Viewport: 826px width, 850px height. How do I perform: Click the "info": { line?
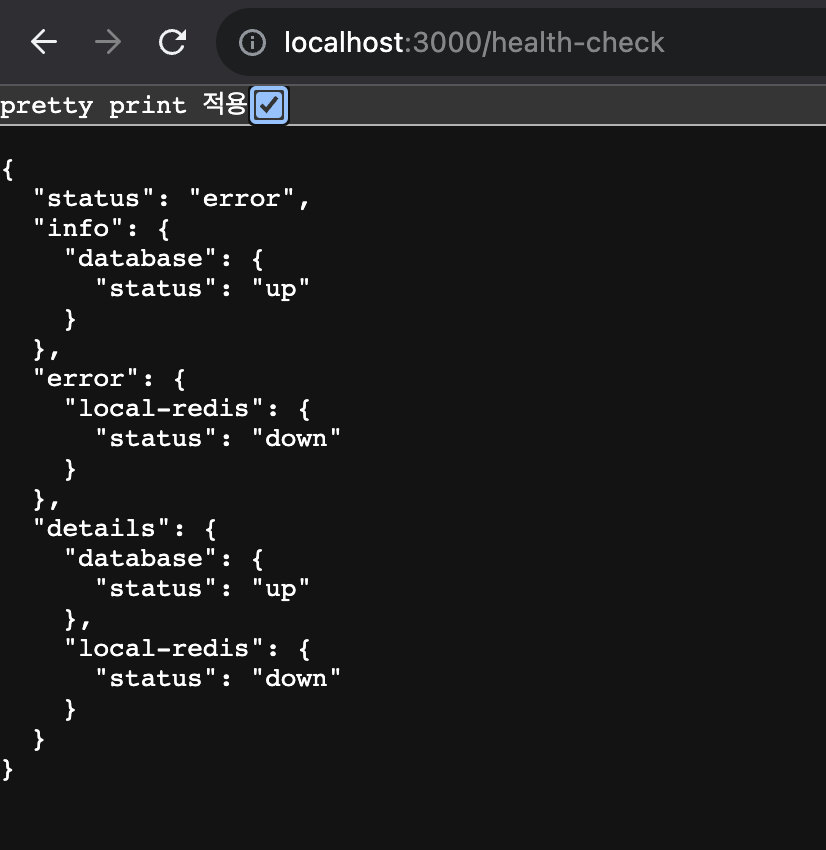pyautogui.click(x=101, y=229)
